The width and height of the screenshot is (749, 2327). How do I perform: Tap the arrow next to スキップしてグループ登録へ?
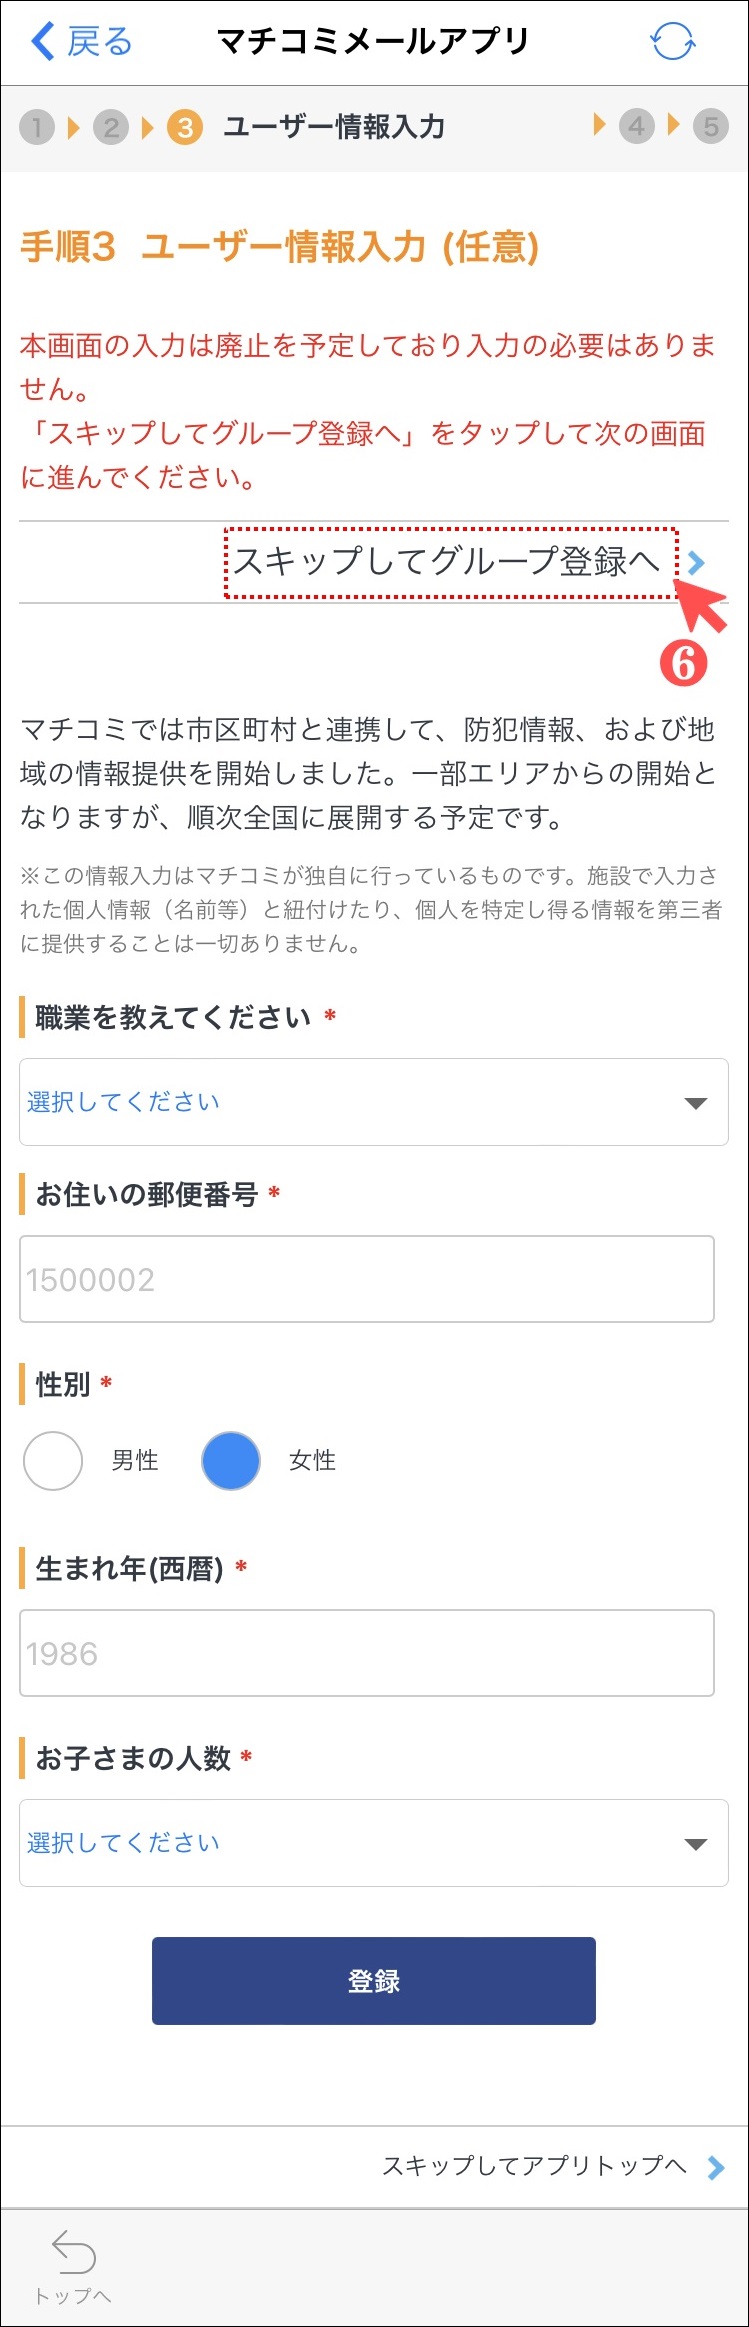pos(696,563)
